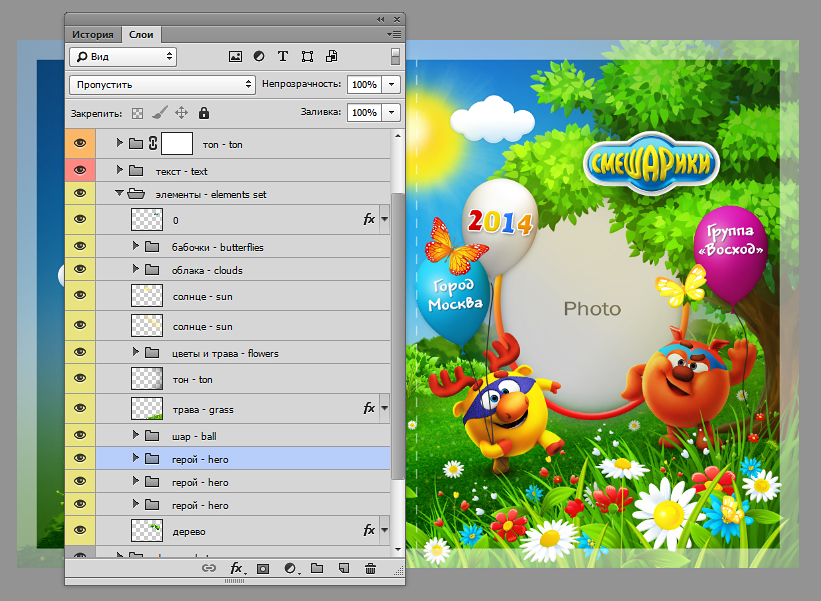This screenshot has width=821, height=601.
Task: Expand the 'облака - clouds' group
Action: pyautogui.click(x=136, y=270)
